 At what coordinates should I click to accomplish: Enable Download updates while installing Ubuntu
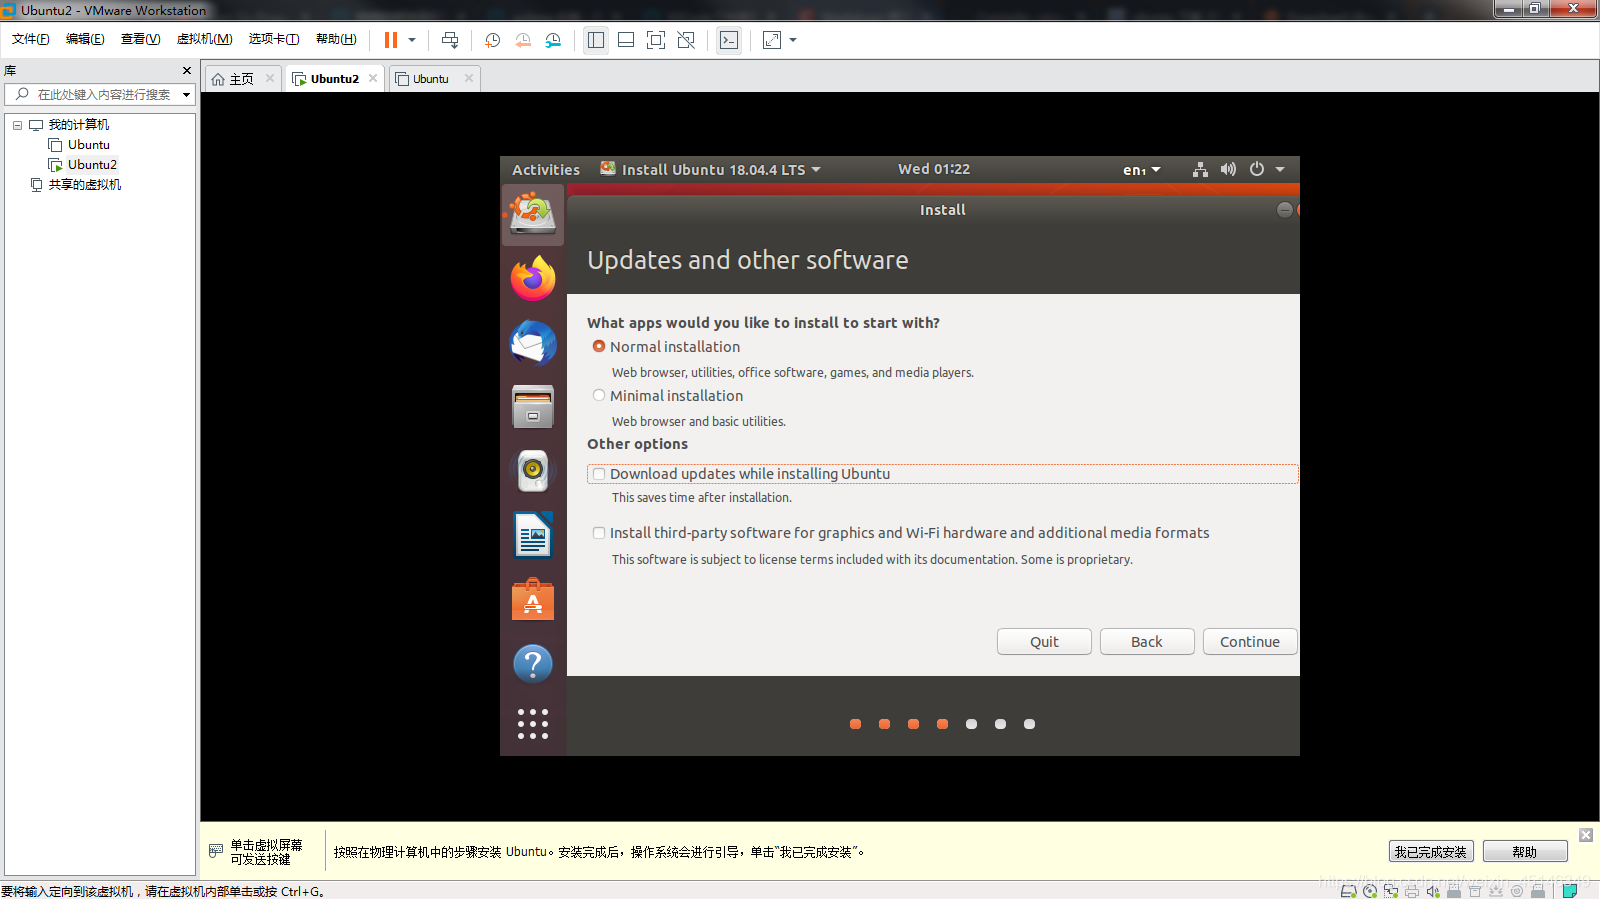(x=599, y=474)
